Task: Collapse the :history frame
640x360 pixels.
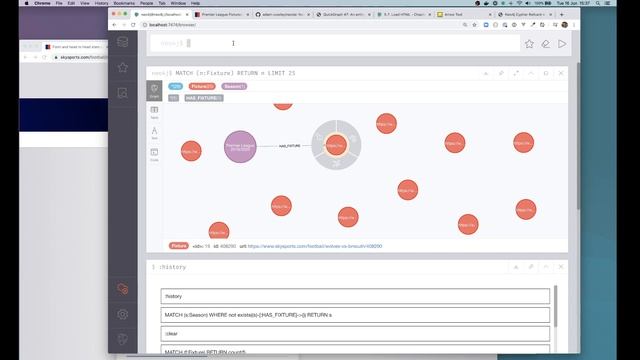Action: coord(546,267)
